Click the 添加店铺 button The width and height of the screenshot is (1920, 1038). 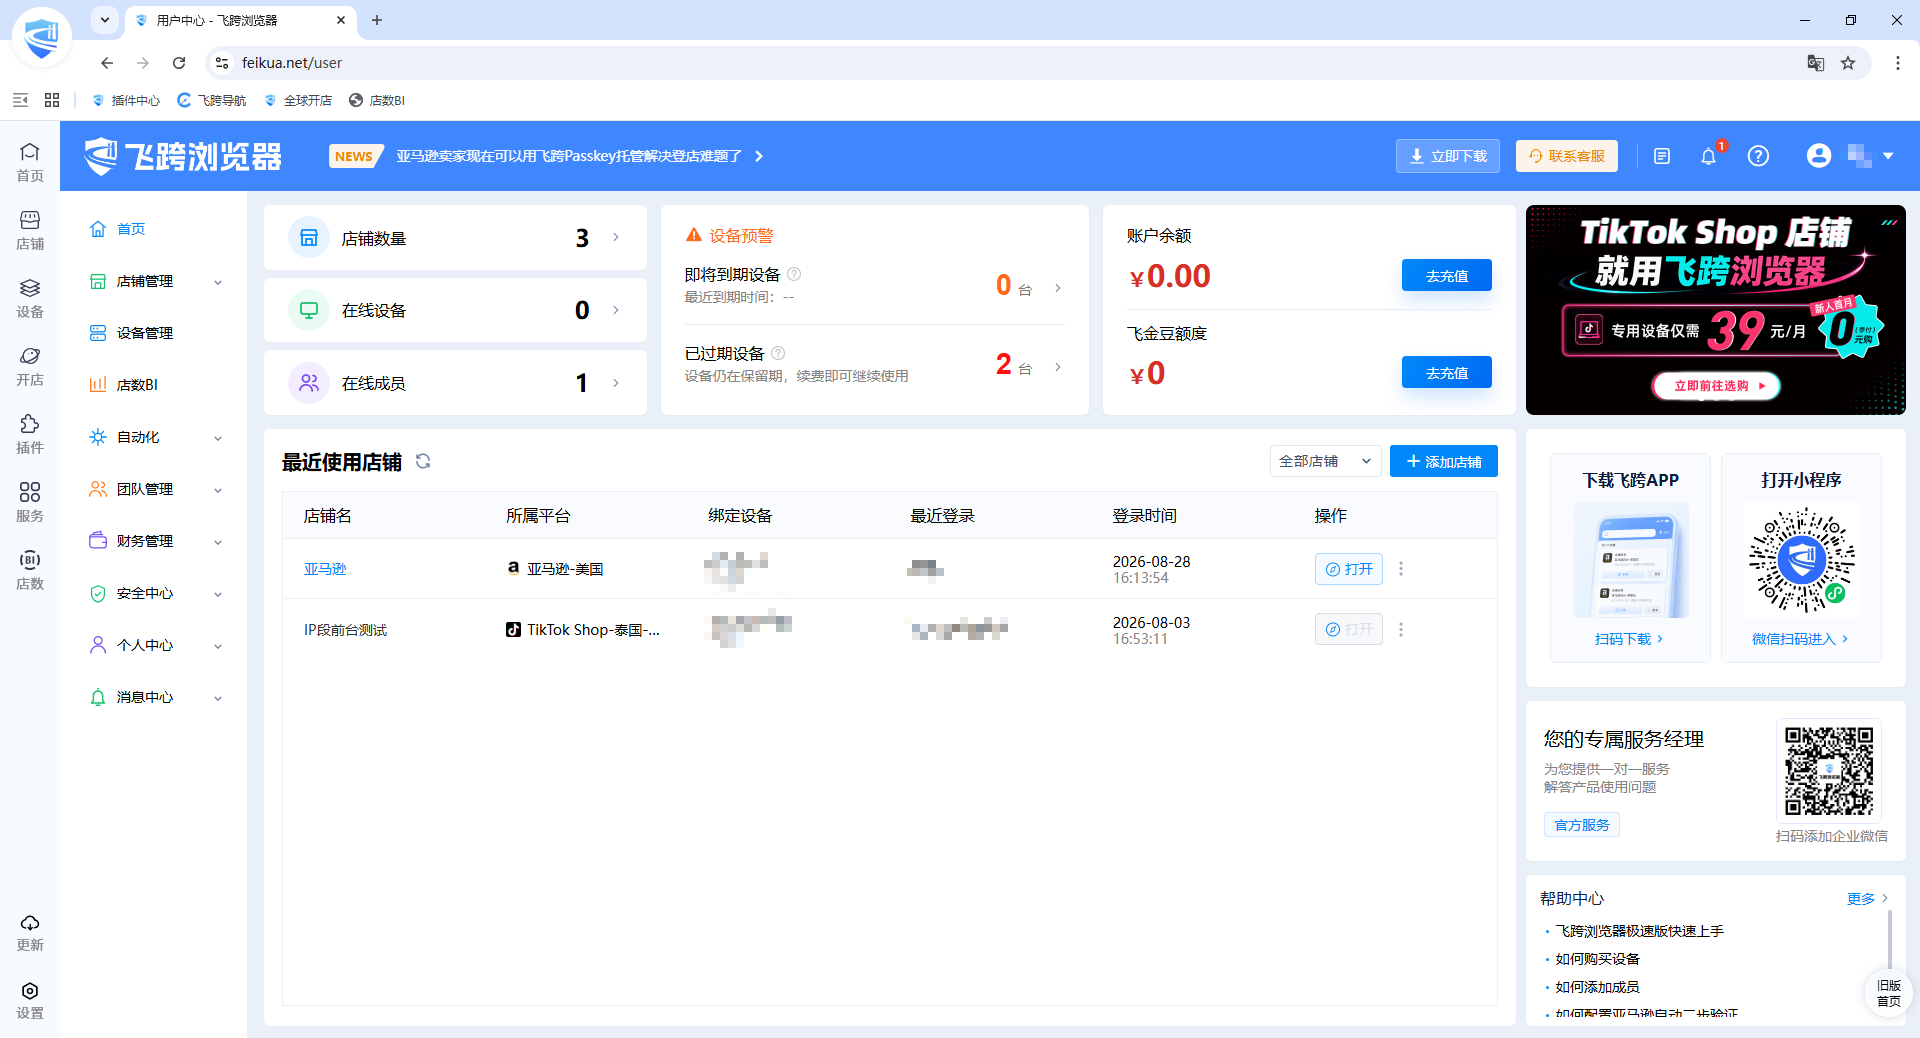pos(1444,461)
